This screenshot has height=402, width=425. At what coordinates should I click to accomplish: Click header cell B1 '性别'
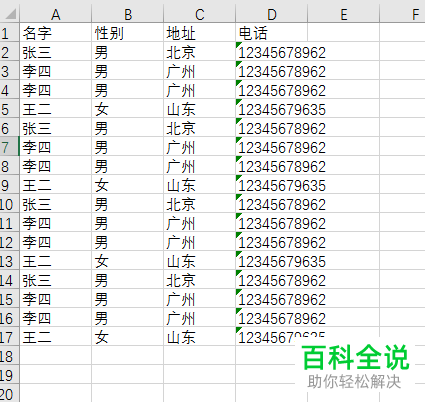point(128,33)
